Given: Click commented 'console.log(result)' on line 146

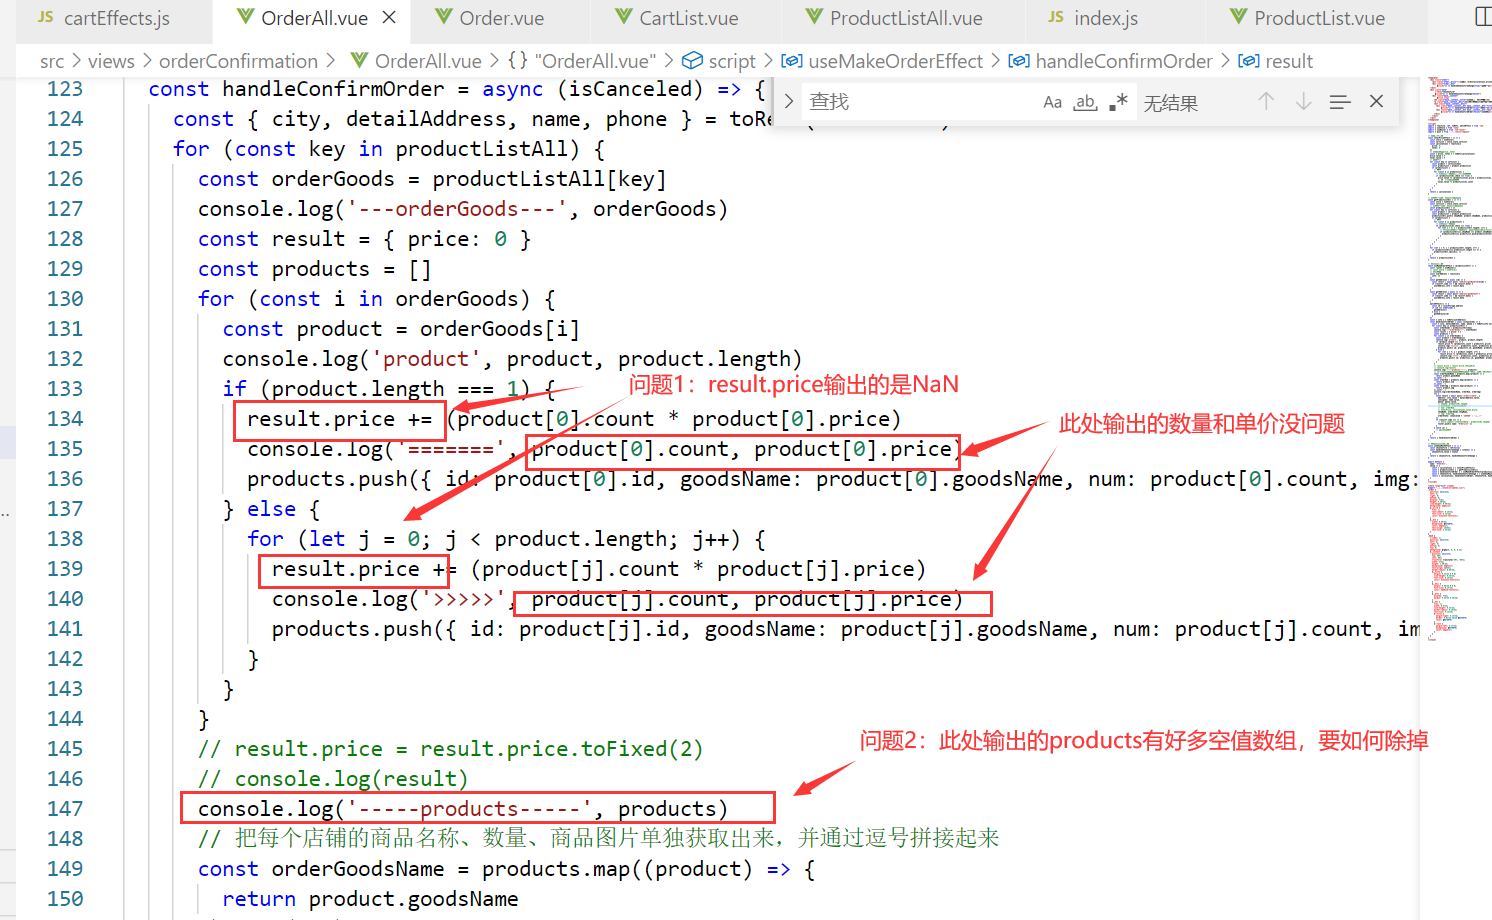Looking at the screenshot, I should coord(351,779).
